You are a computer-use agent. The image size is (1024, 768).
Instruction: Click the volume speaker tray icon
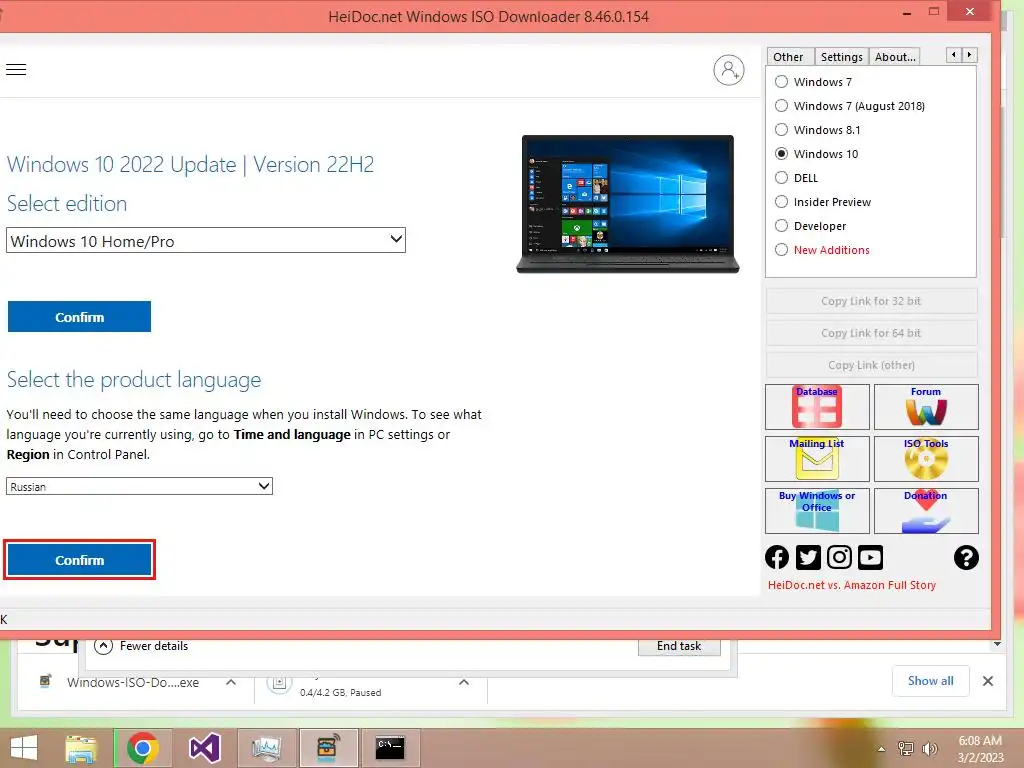pyautogui.click(x=930, y=749)
